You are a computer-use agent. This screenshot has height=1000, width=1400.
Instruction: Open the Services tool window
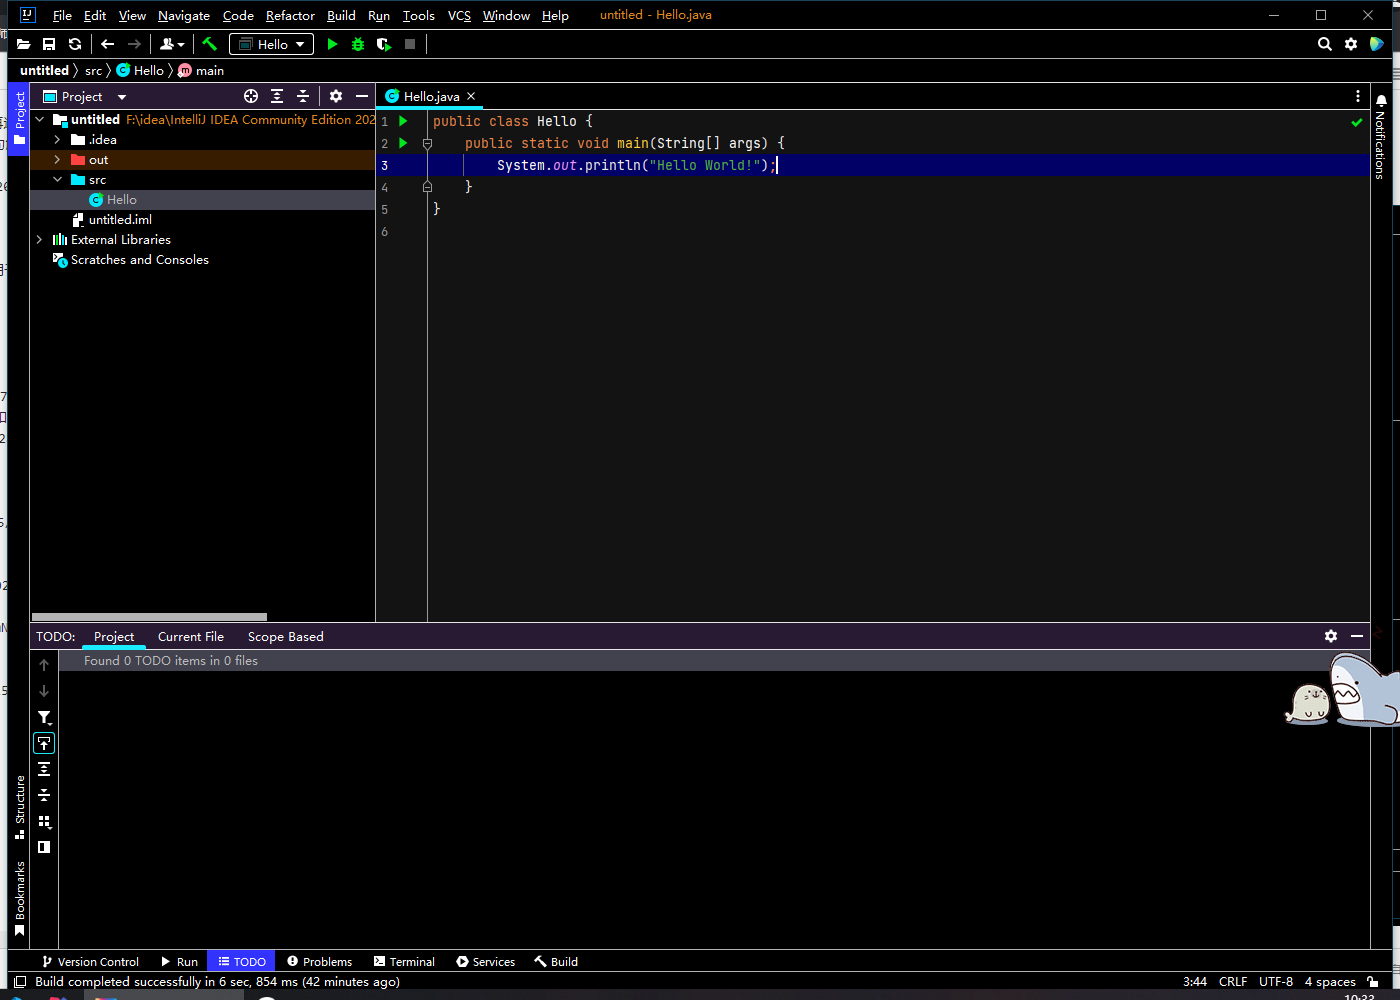(x=486, y=961)
